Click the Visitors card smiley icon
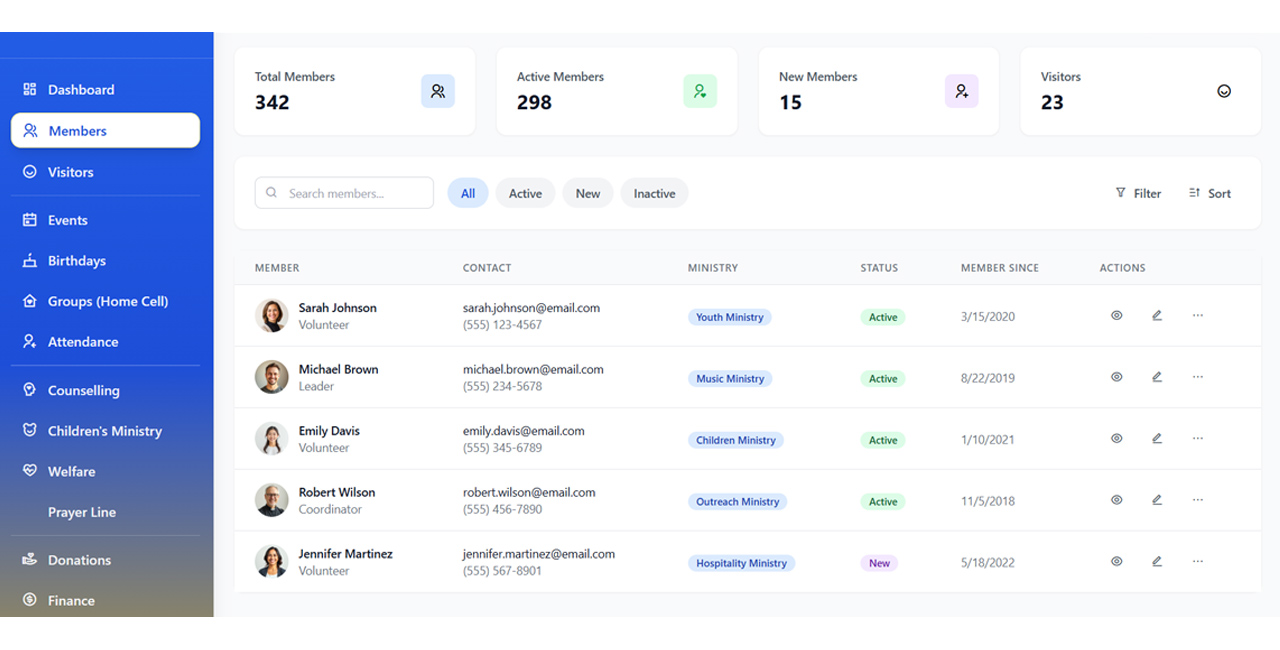Viewport: 1280px width, 650px height. click(x=1224, y=91)
